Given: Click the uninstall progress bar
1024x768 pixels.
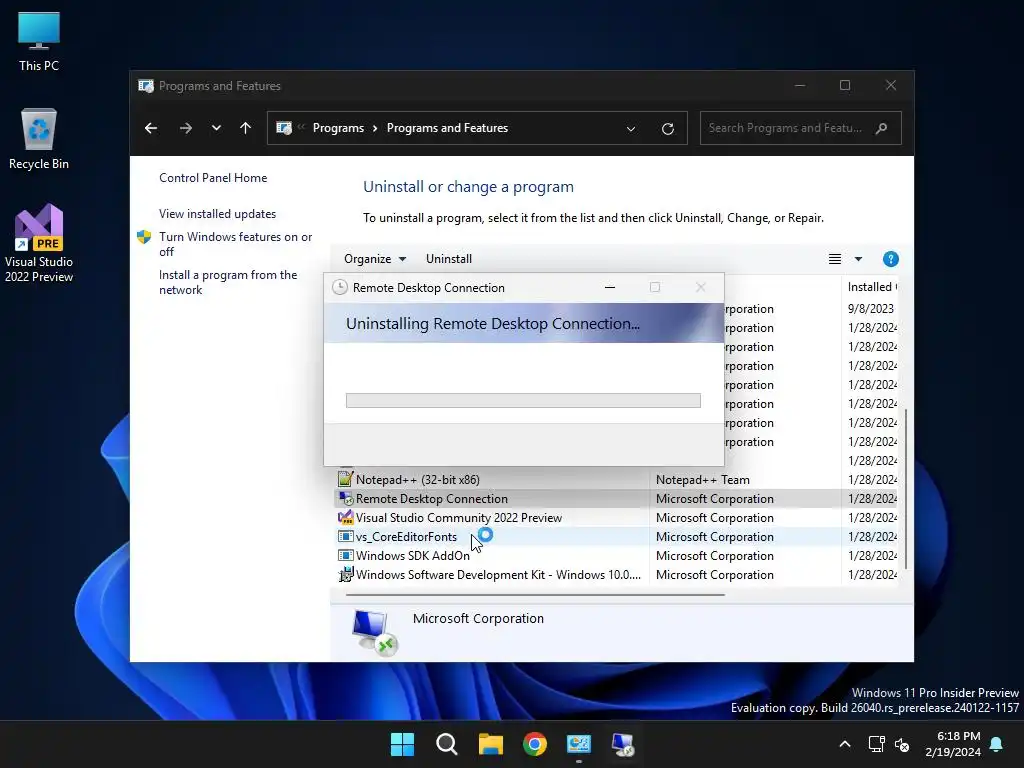Looking at the screenshot, I should pyautogui.click(x=523, y=400).
